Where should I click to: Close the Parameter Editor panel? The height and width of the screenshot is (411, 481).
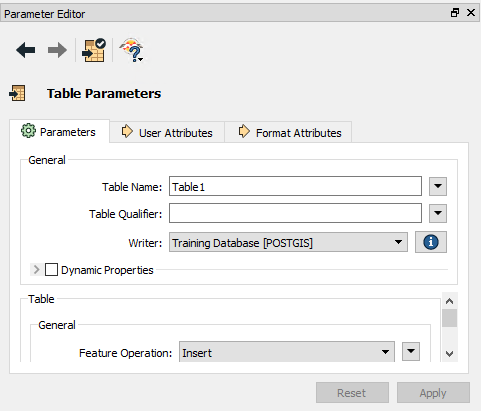471,13
